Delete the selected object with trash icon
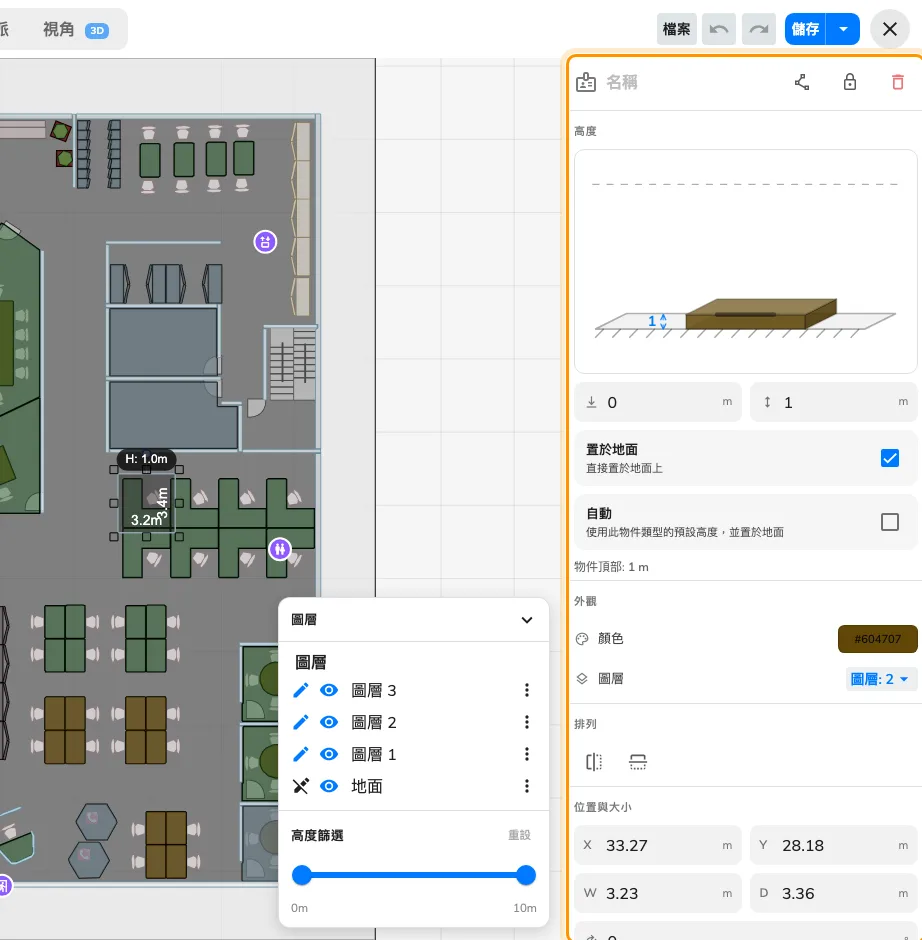Image resolution: width=922 pixels, height=940 pixels. 897,82
